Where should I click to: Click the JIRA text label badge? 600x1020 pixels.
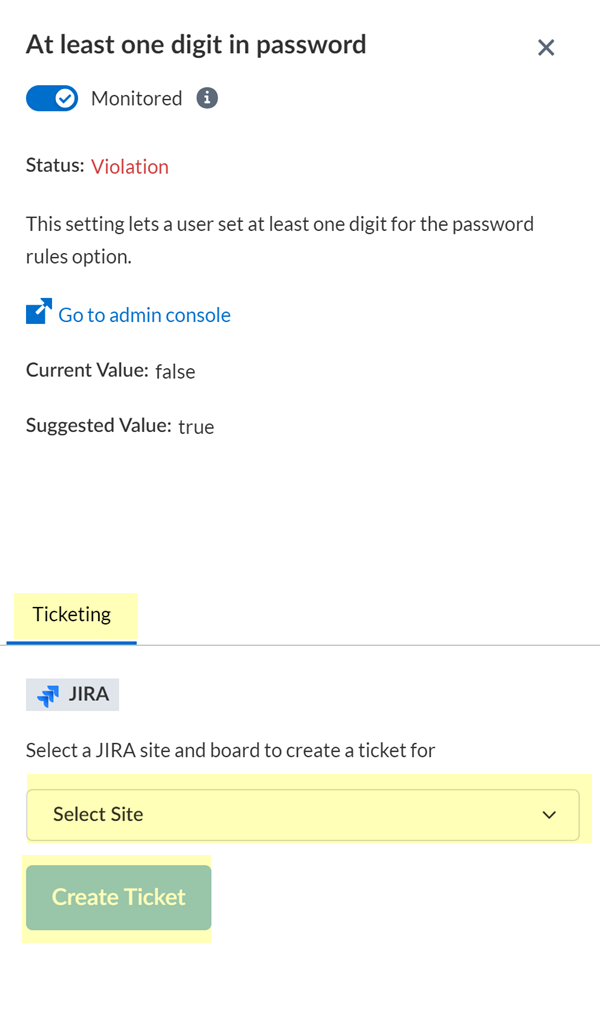(89, 694)
